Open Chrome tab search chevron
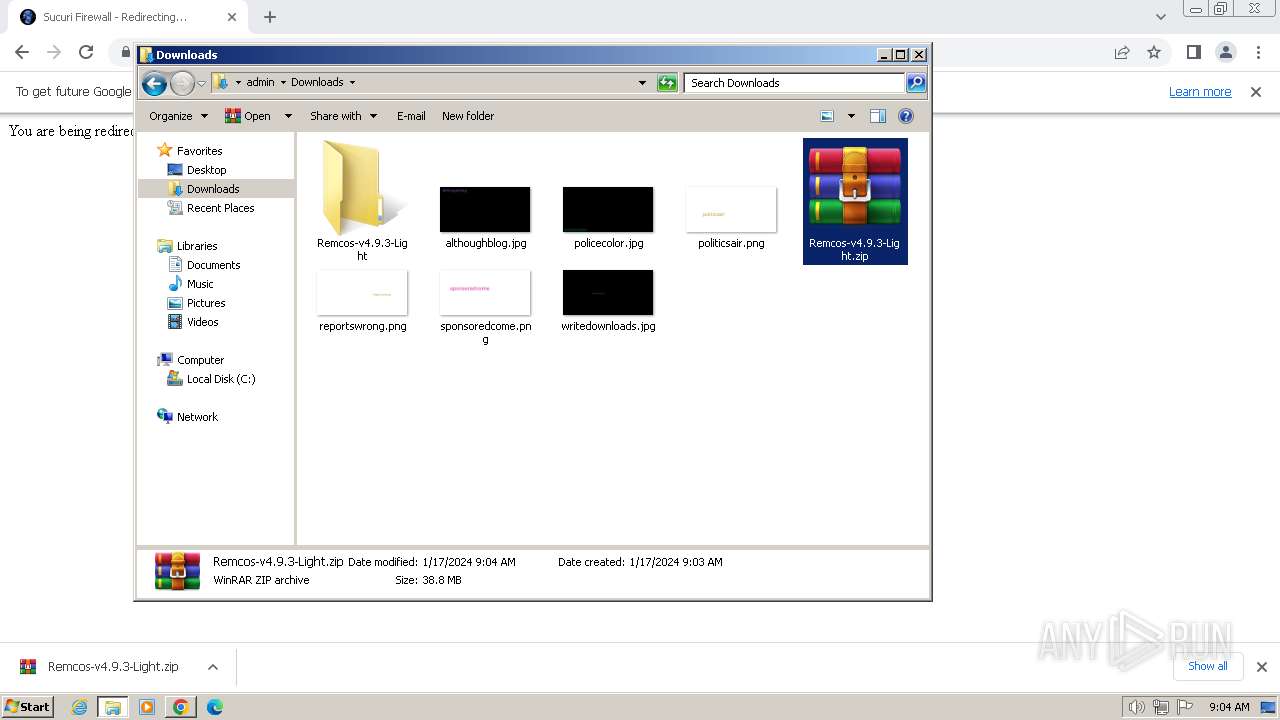The height and width of the screenshot is (720, 1280). pyautogui.click(x=1160, y=17)
